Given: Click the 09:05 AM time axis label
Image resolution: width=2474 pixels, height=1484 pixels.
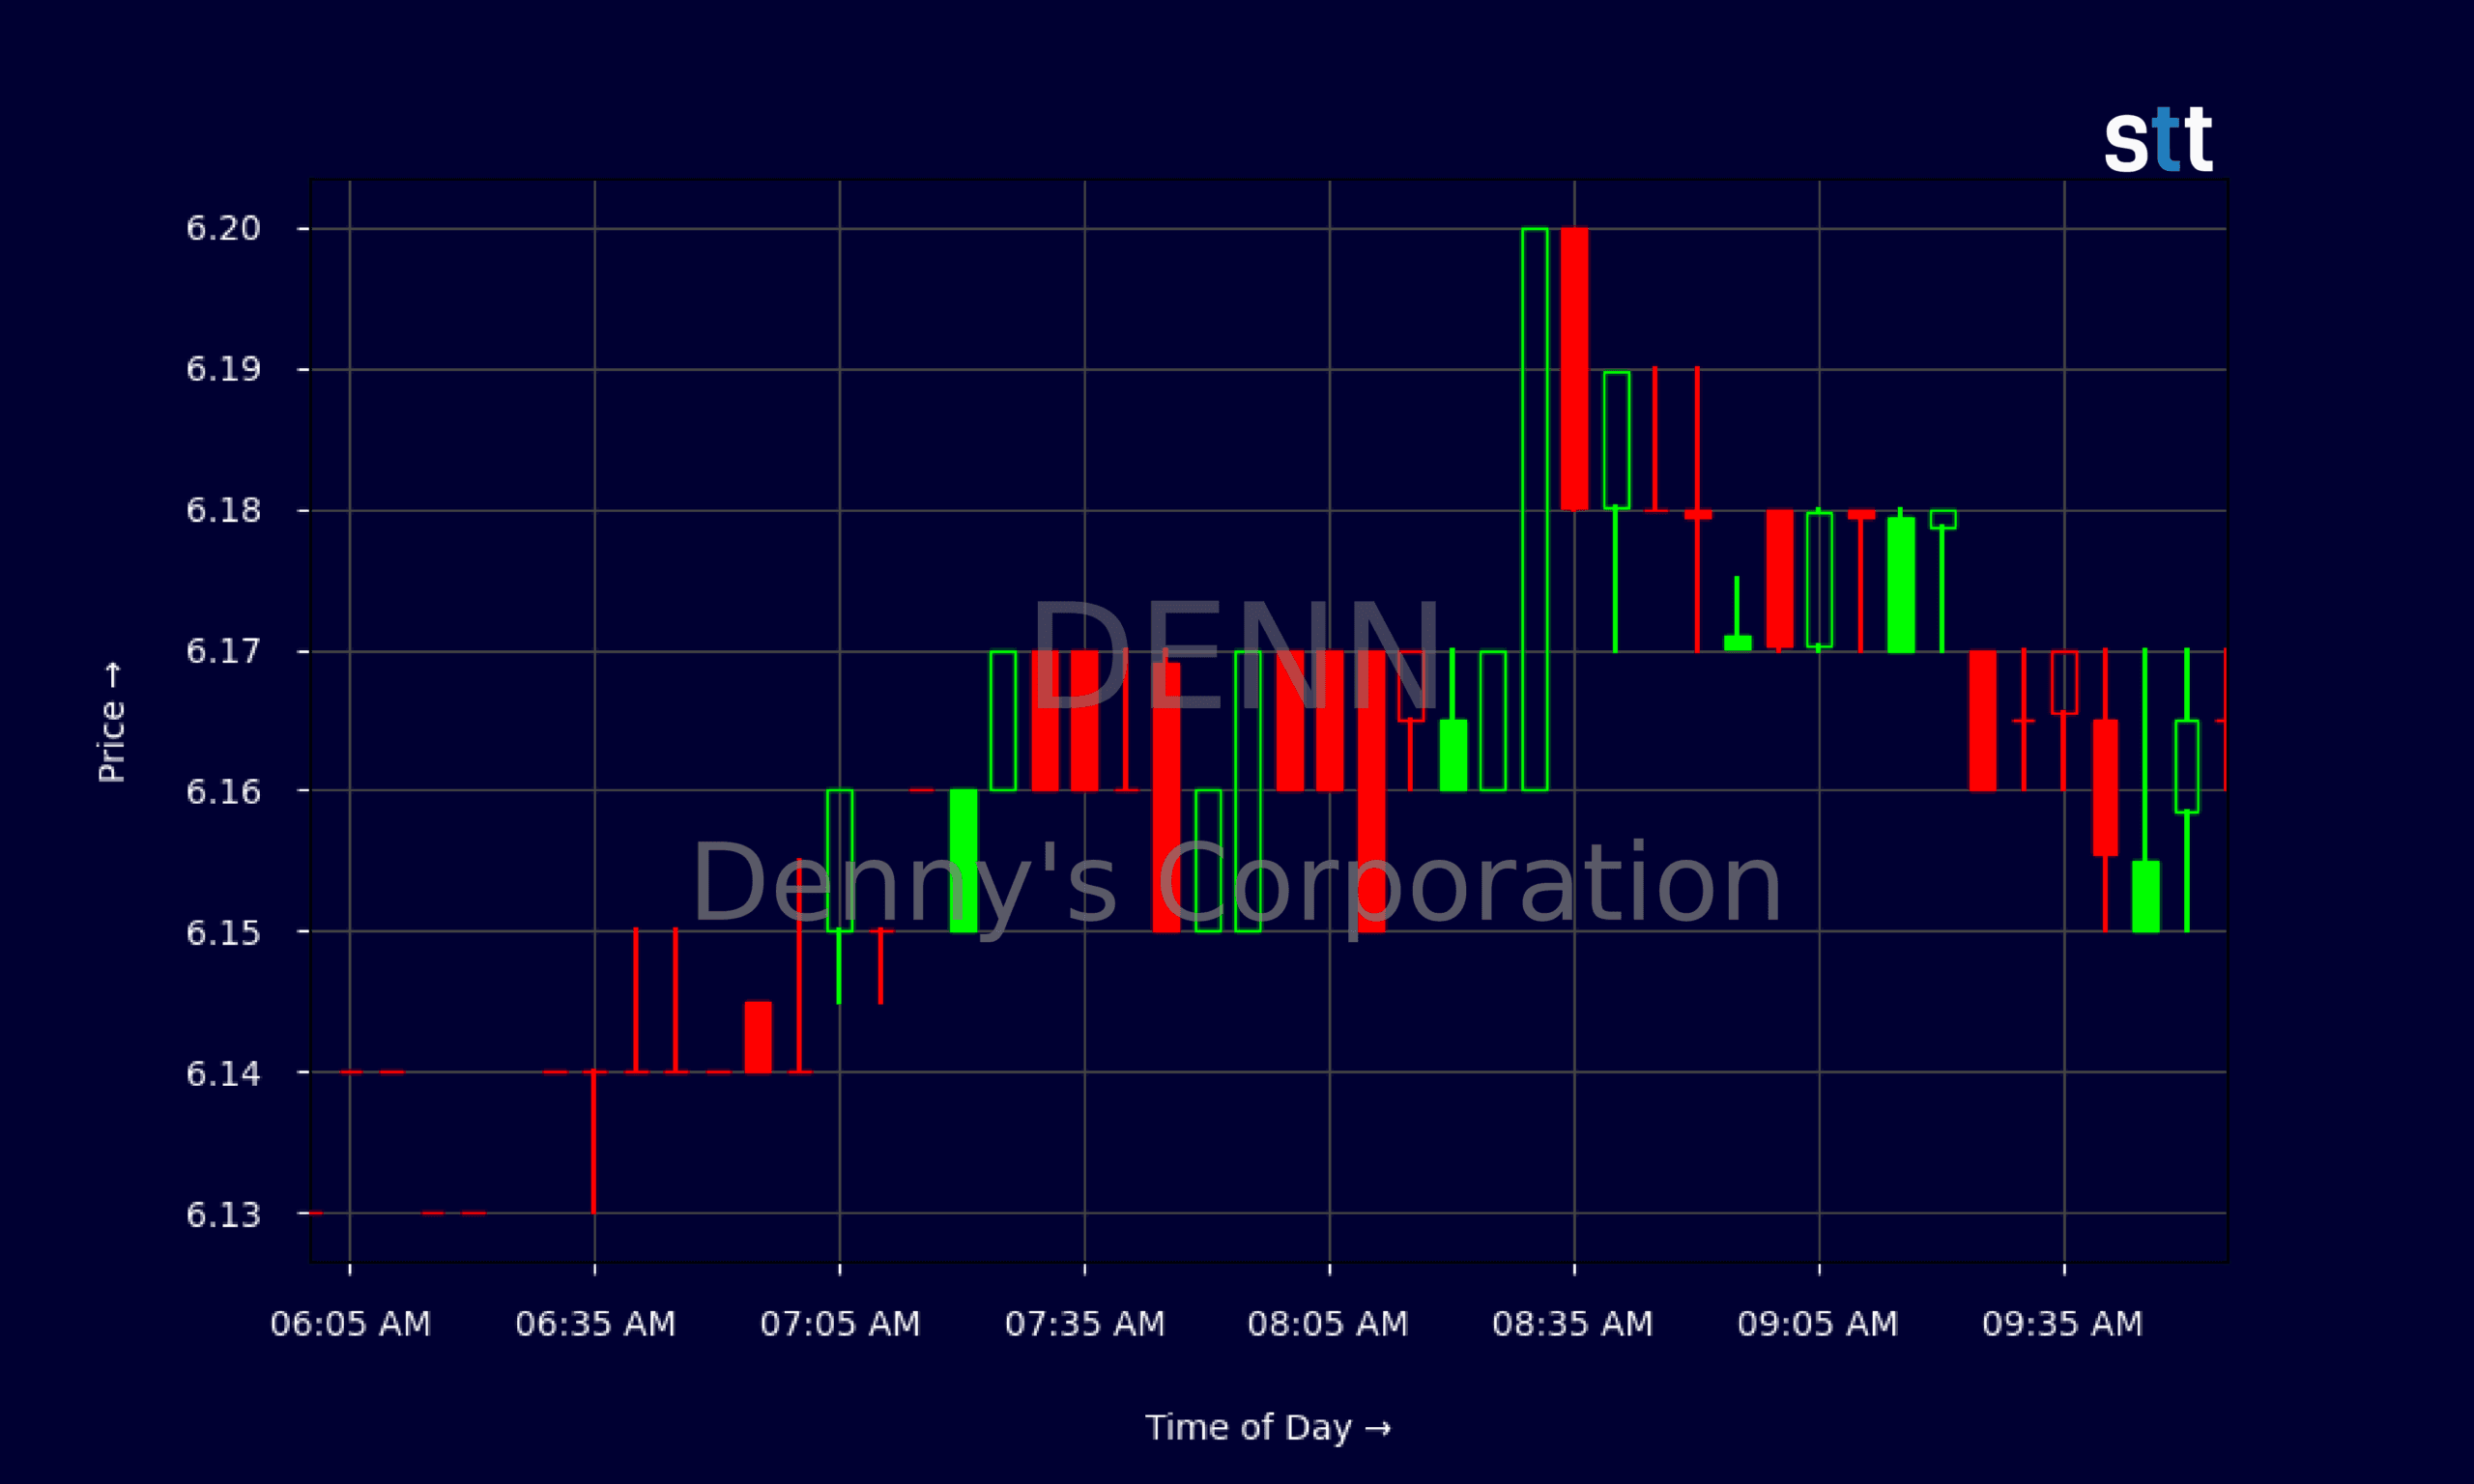Looking at the screenshot, I should [1817, 1324].
